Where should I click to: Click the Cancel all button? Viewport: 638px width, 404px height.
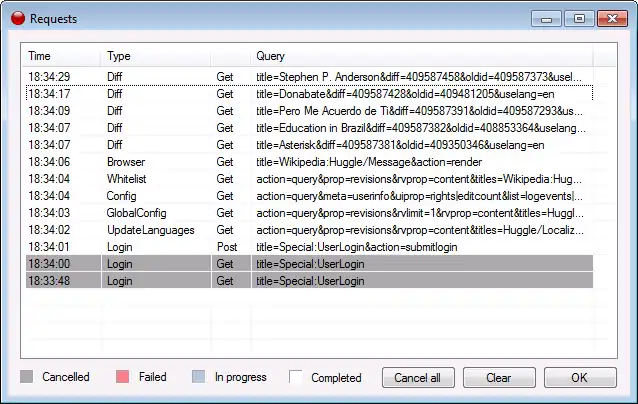tap(417, 378)
